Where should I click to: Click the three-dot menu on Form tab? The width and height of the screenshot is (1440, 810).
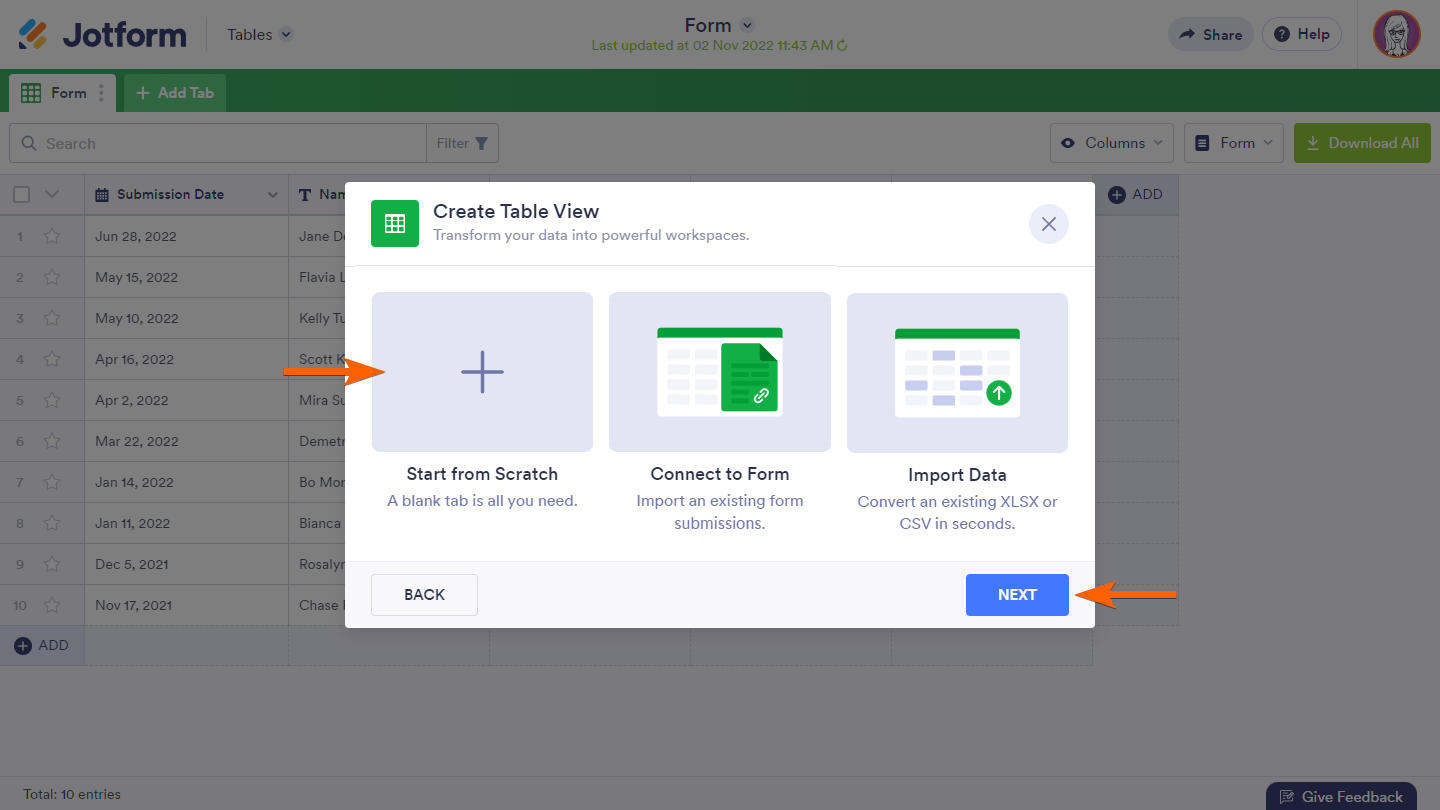(101, 93)
